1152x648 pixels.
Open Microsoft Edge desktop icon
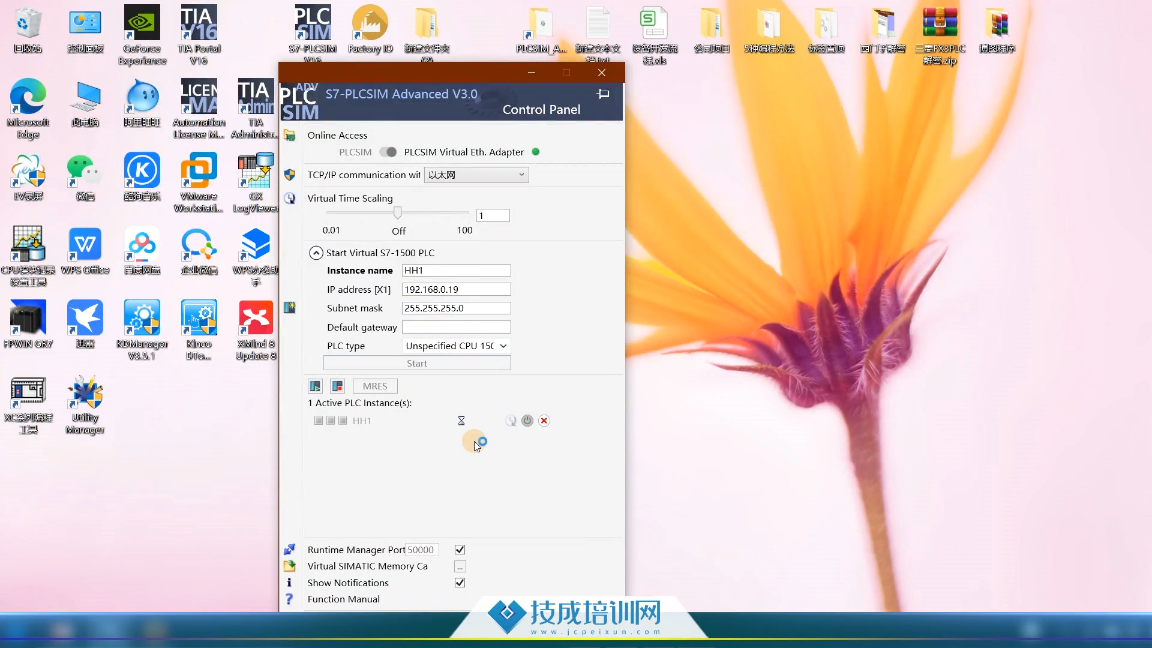28,108
